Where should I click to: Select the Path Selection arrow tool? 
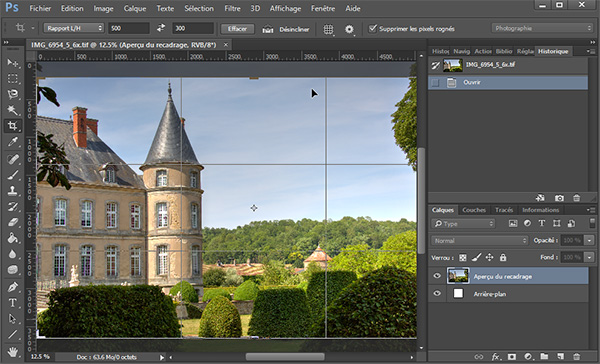point(12,318)
